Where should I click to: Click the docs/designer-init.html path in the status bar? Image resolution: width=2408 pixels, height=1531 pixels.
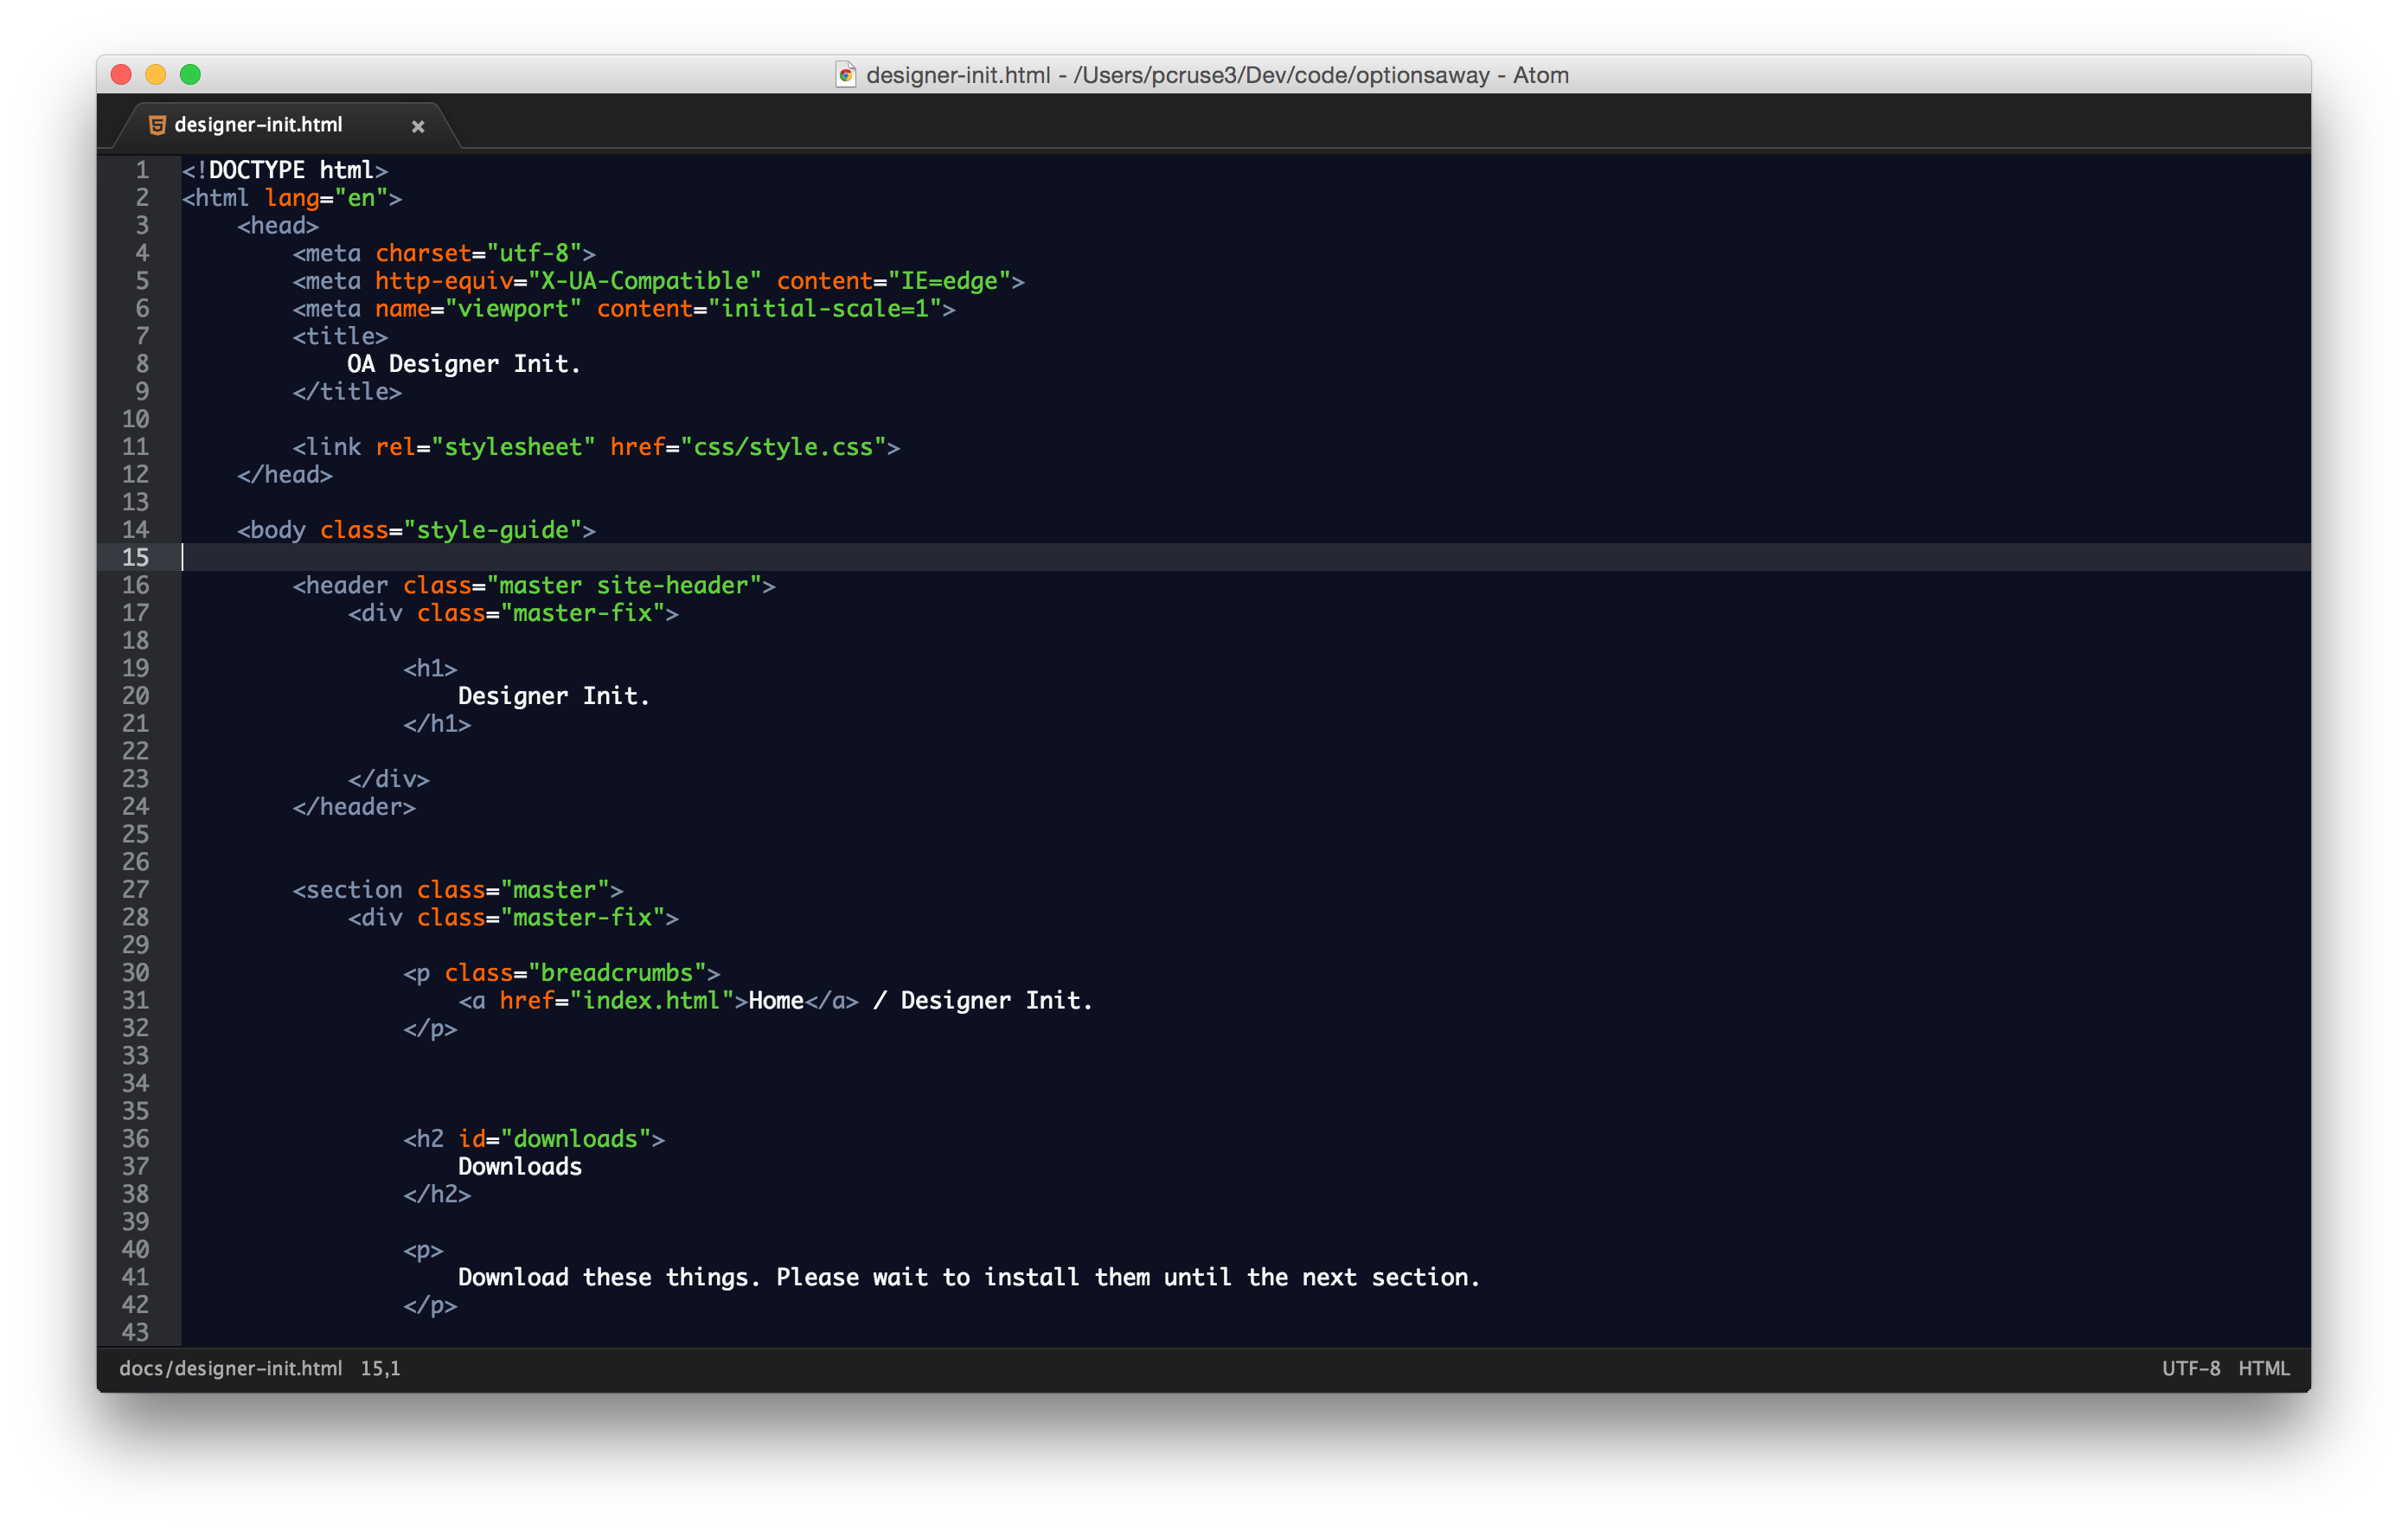pyautogui.click(x=230, y=1368)
